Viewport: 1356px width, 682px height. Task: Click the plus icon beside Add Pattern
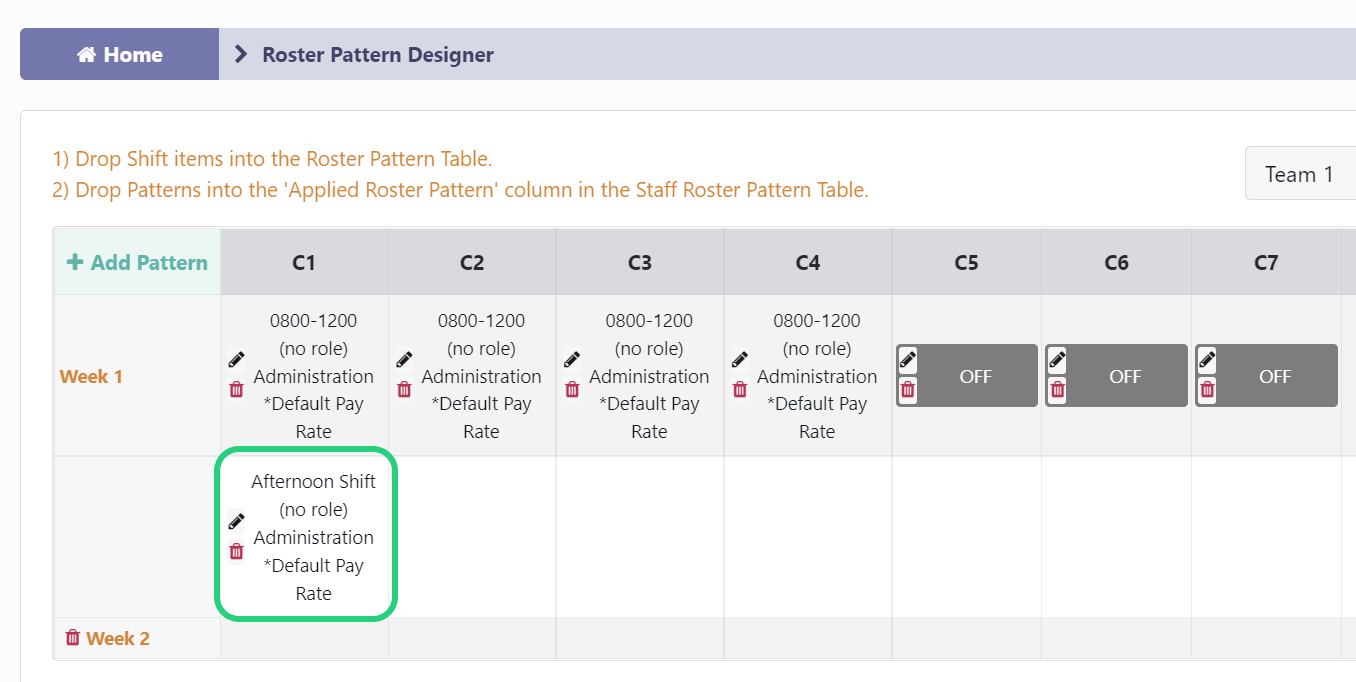75,262
